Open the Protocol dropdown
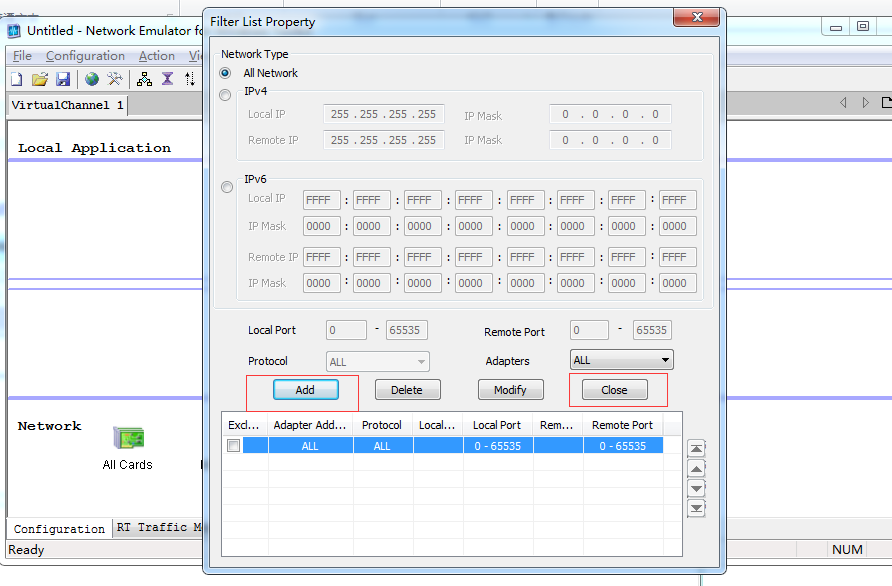The height and width of the screenshot is (586, 892). (x=378, y=362)
